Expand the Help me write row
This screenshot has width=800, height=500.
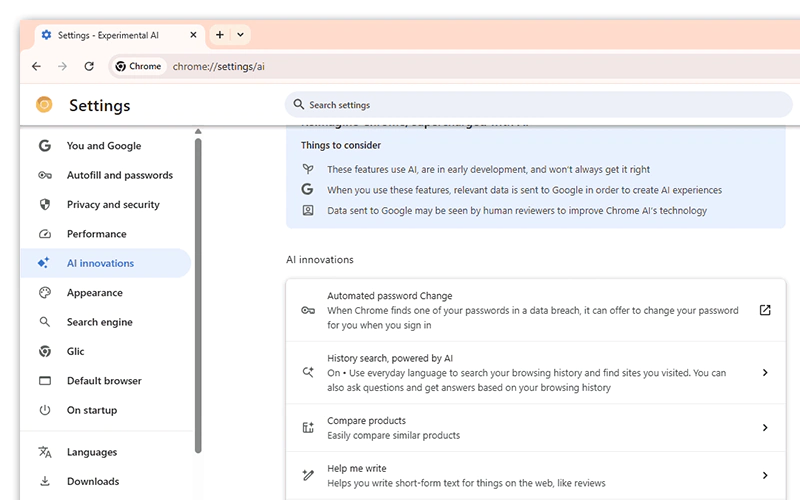(765, 476)
